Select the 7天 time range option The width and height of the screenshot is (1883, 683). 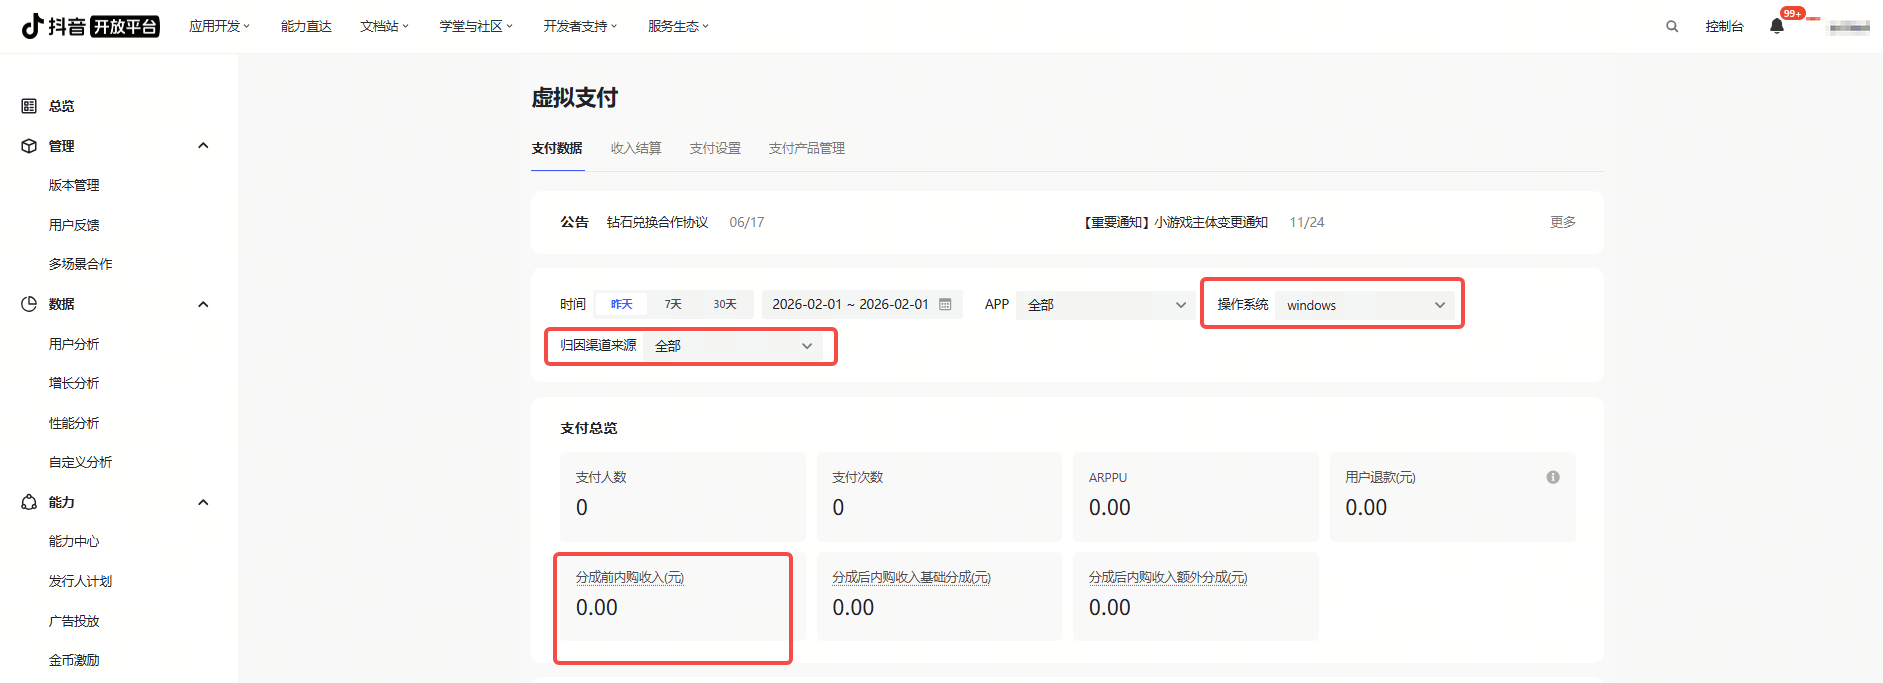pos(673,305)
